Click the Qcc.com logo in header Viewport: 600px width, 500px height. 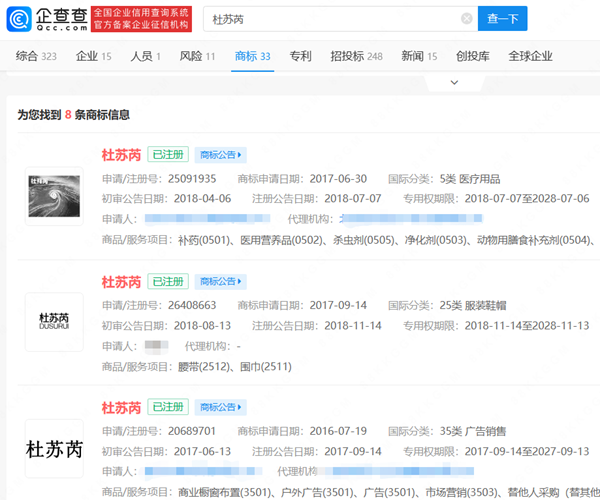[x=46, y=18]
